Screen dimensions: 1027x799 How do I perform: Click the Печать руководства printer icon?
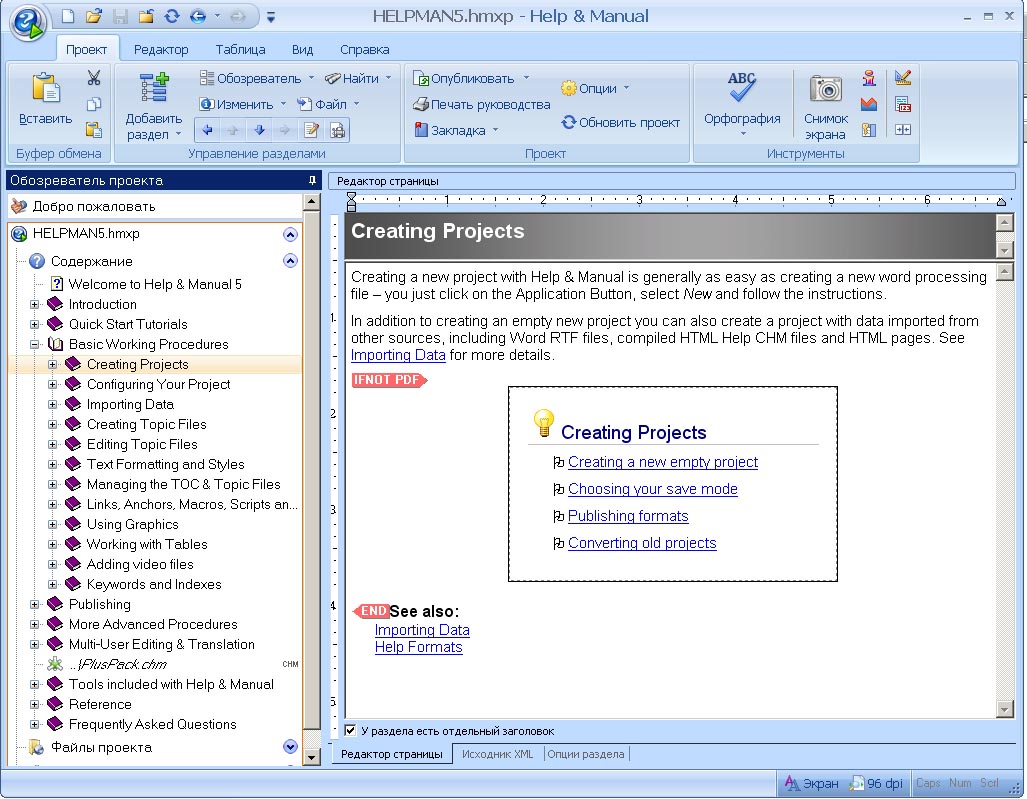[422, 104]
